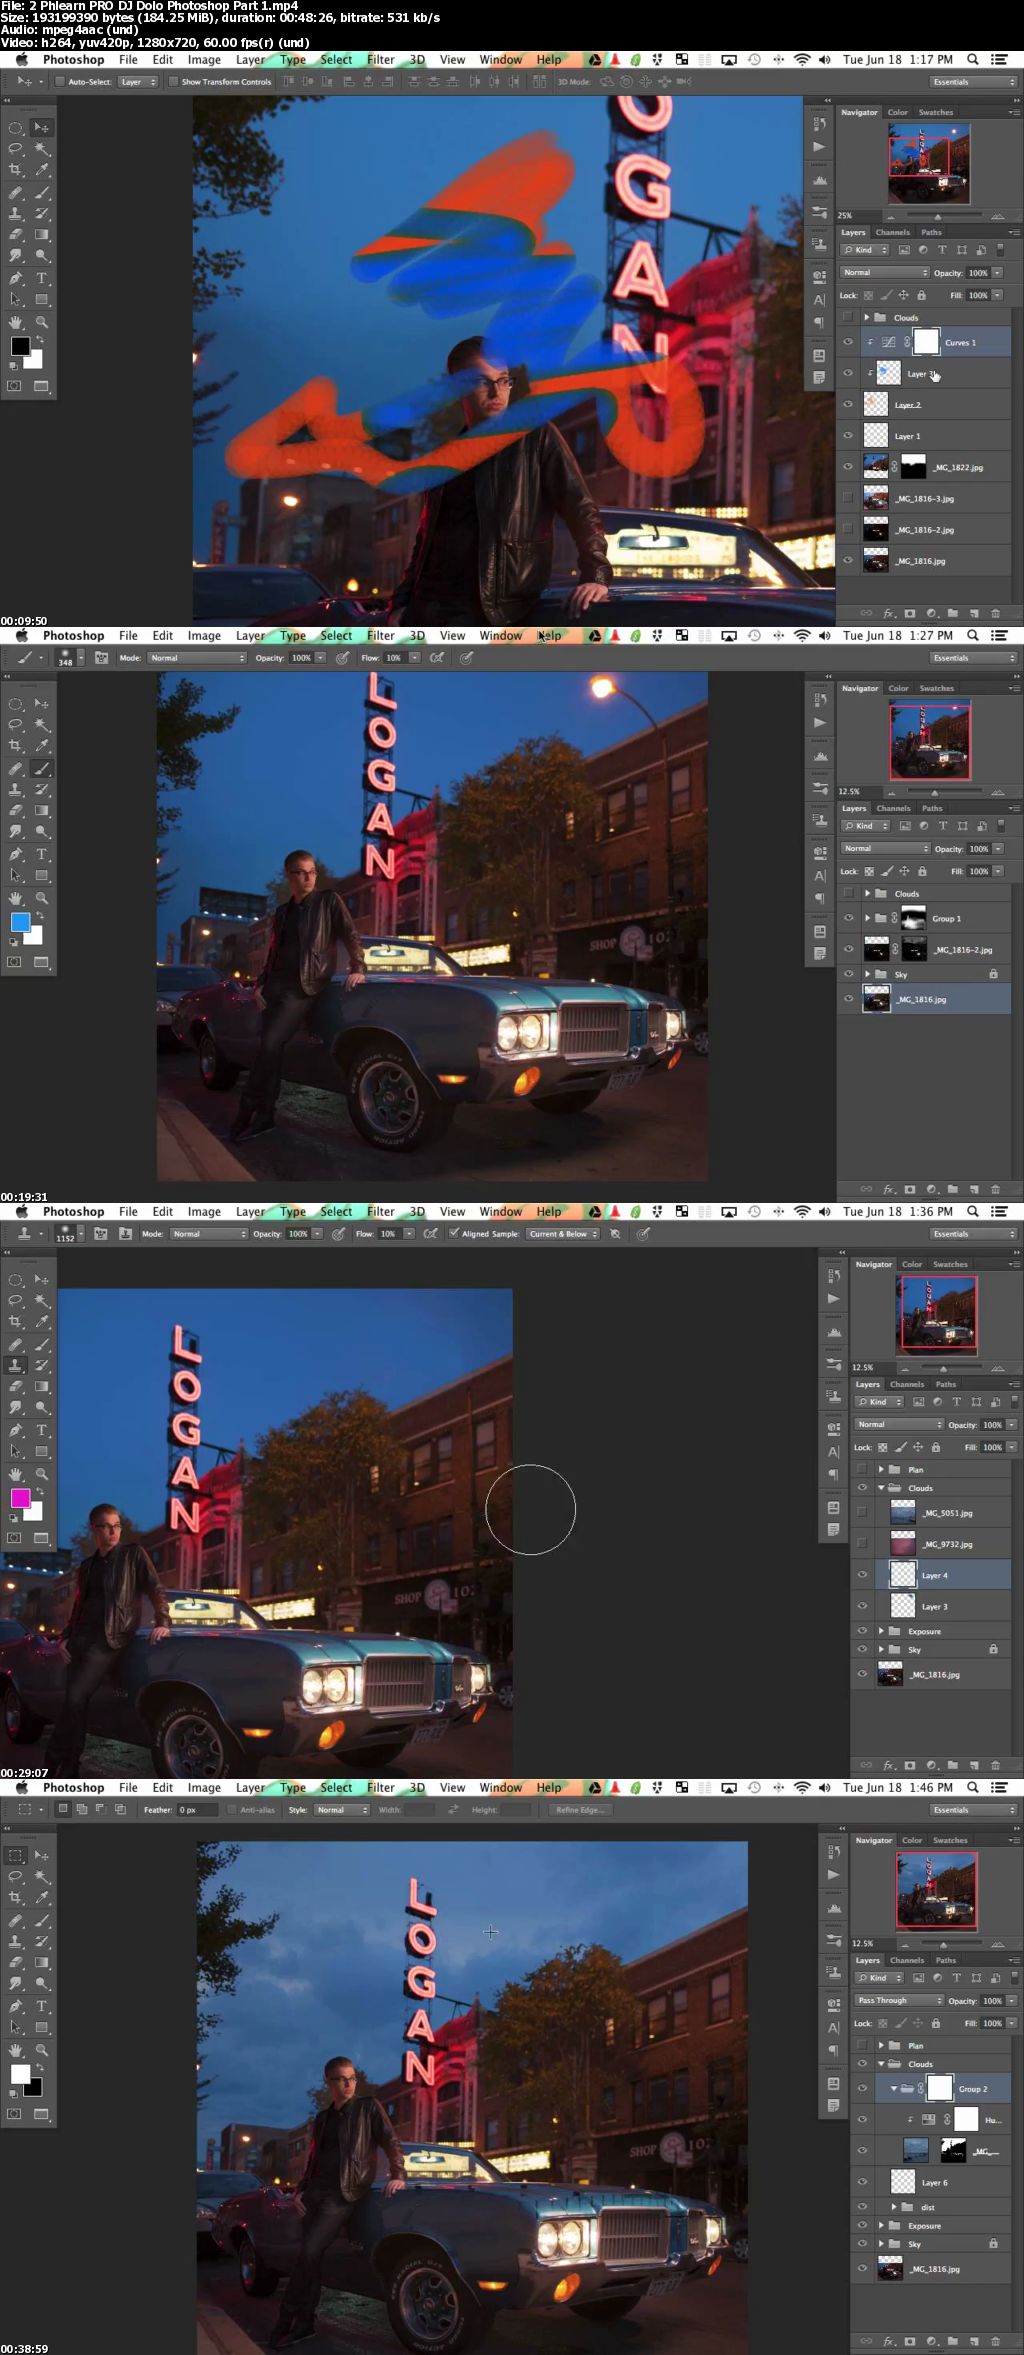This screenshot has height=2355, width=1024.
Task: Expand the dist group
Action: (894, 2206)
